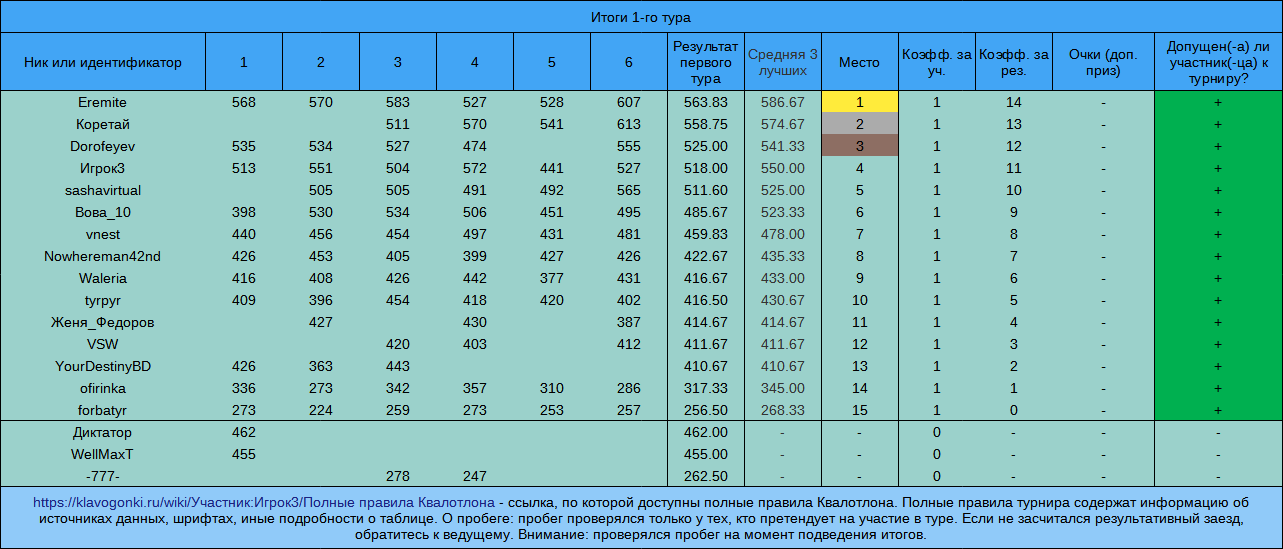Click the 'Коэфф. за уч.' header
This screenshot has width=1283, height=549.
tap(936, 62)
